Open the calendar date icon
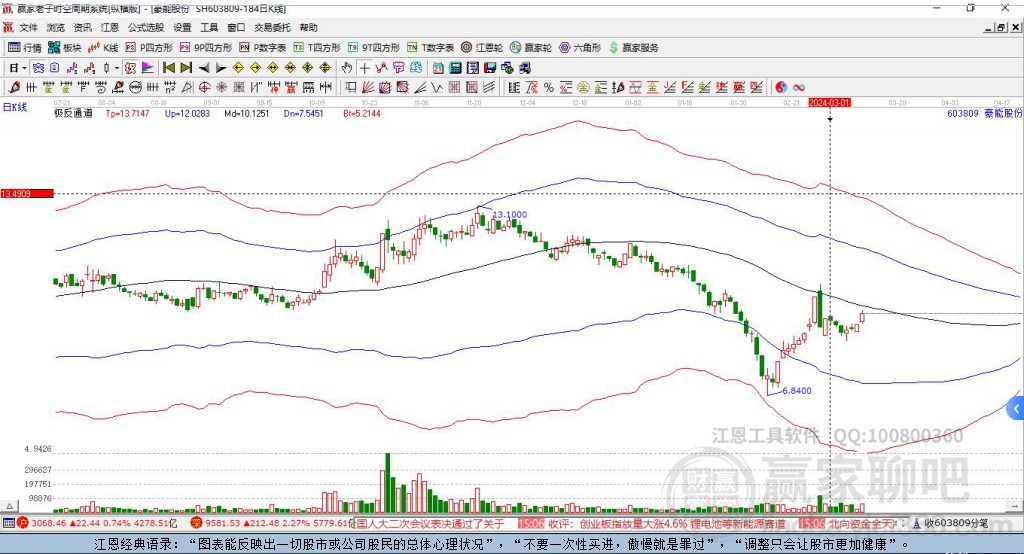This screenshot has height=554, width=1024. pos(438,68)
